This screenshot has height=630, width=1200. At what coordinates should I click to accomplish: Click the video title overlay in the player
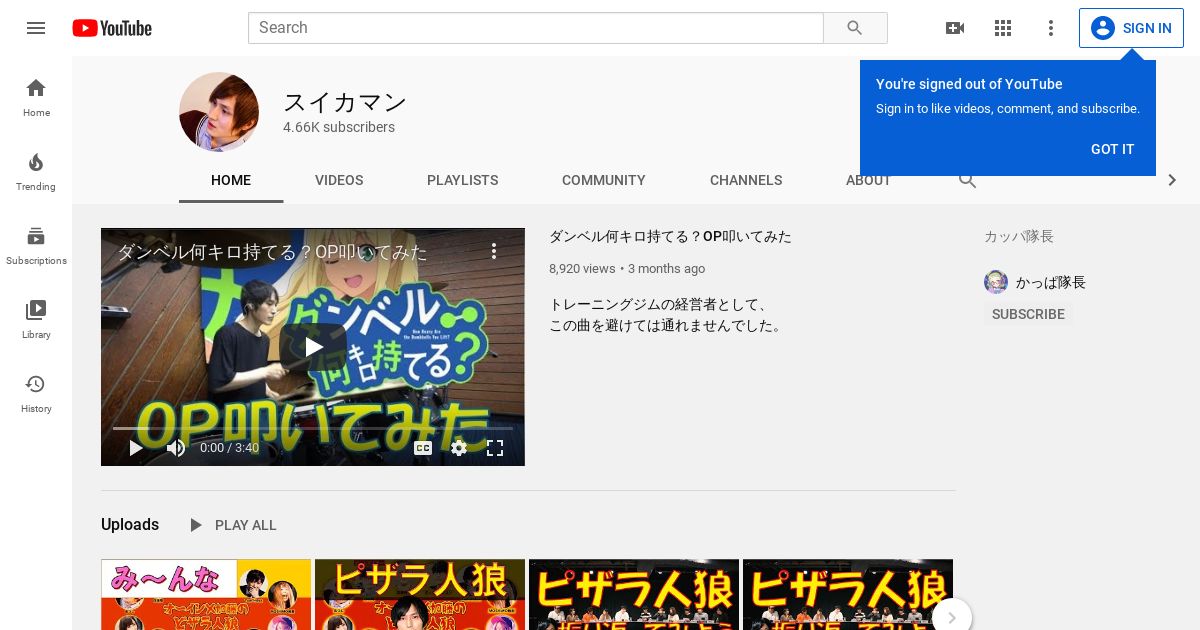pos(272,252)
